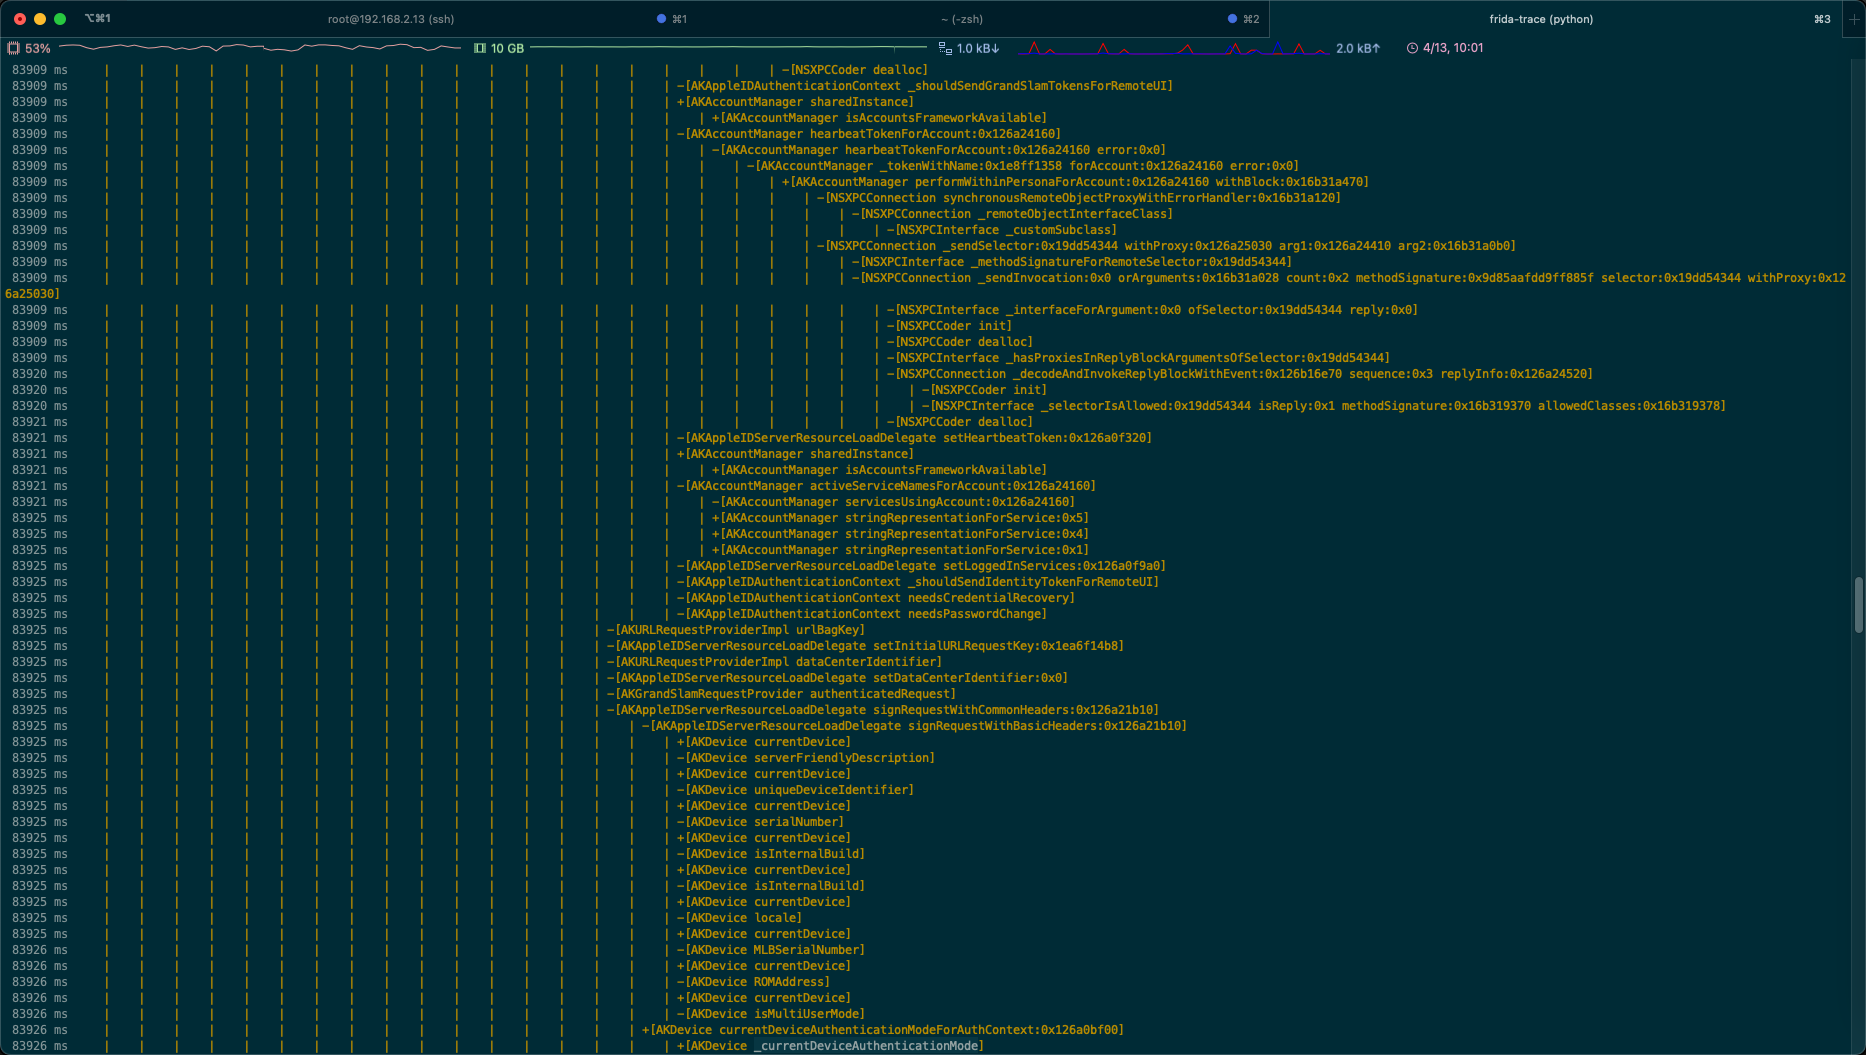Click the network activity graph
1866x1055 pixels.
(1174, 48)
